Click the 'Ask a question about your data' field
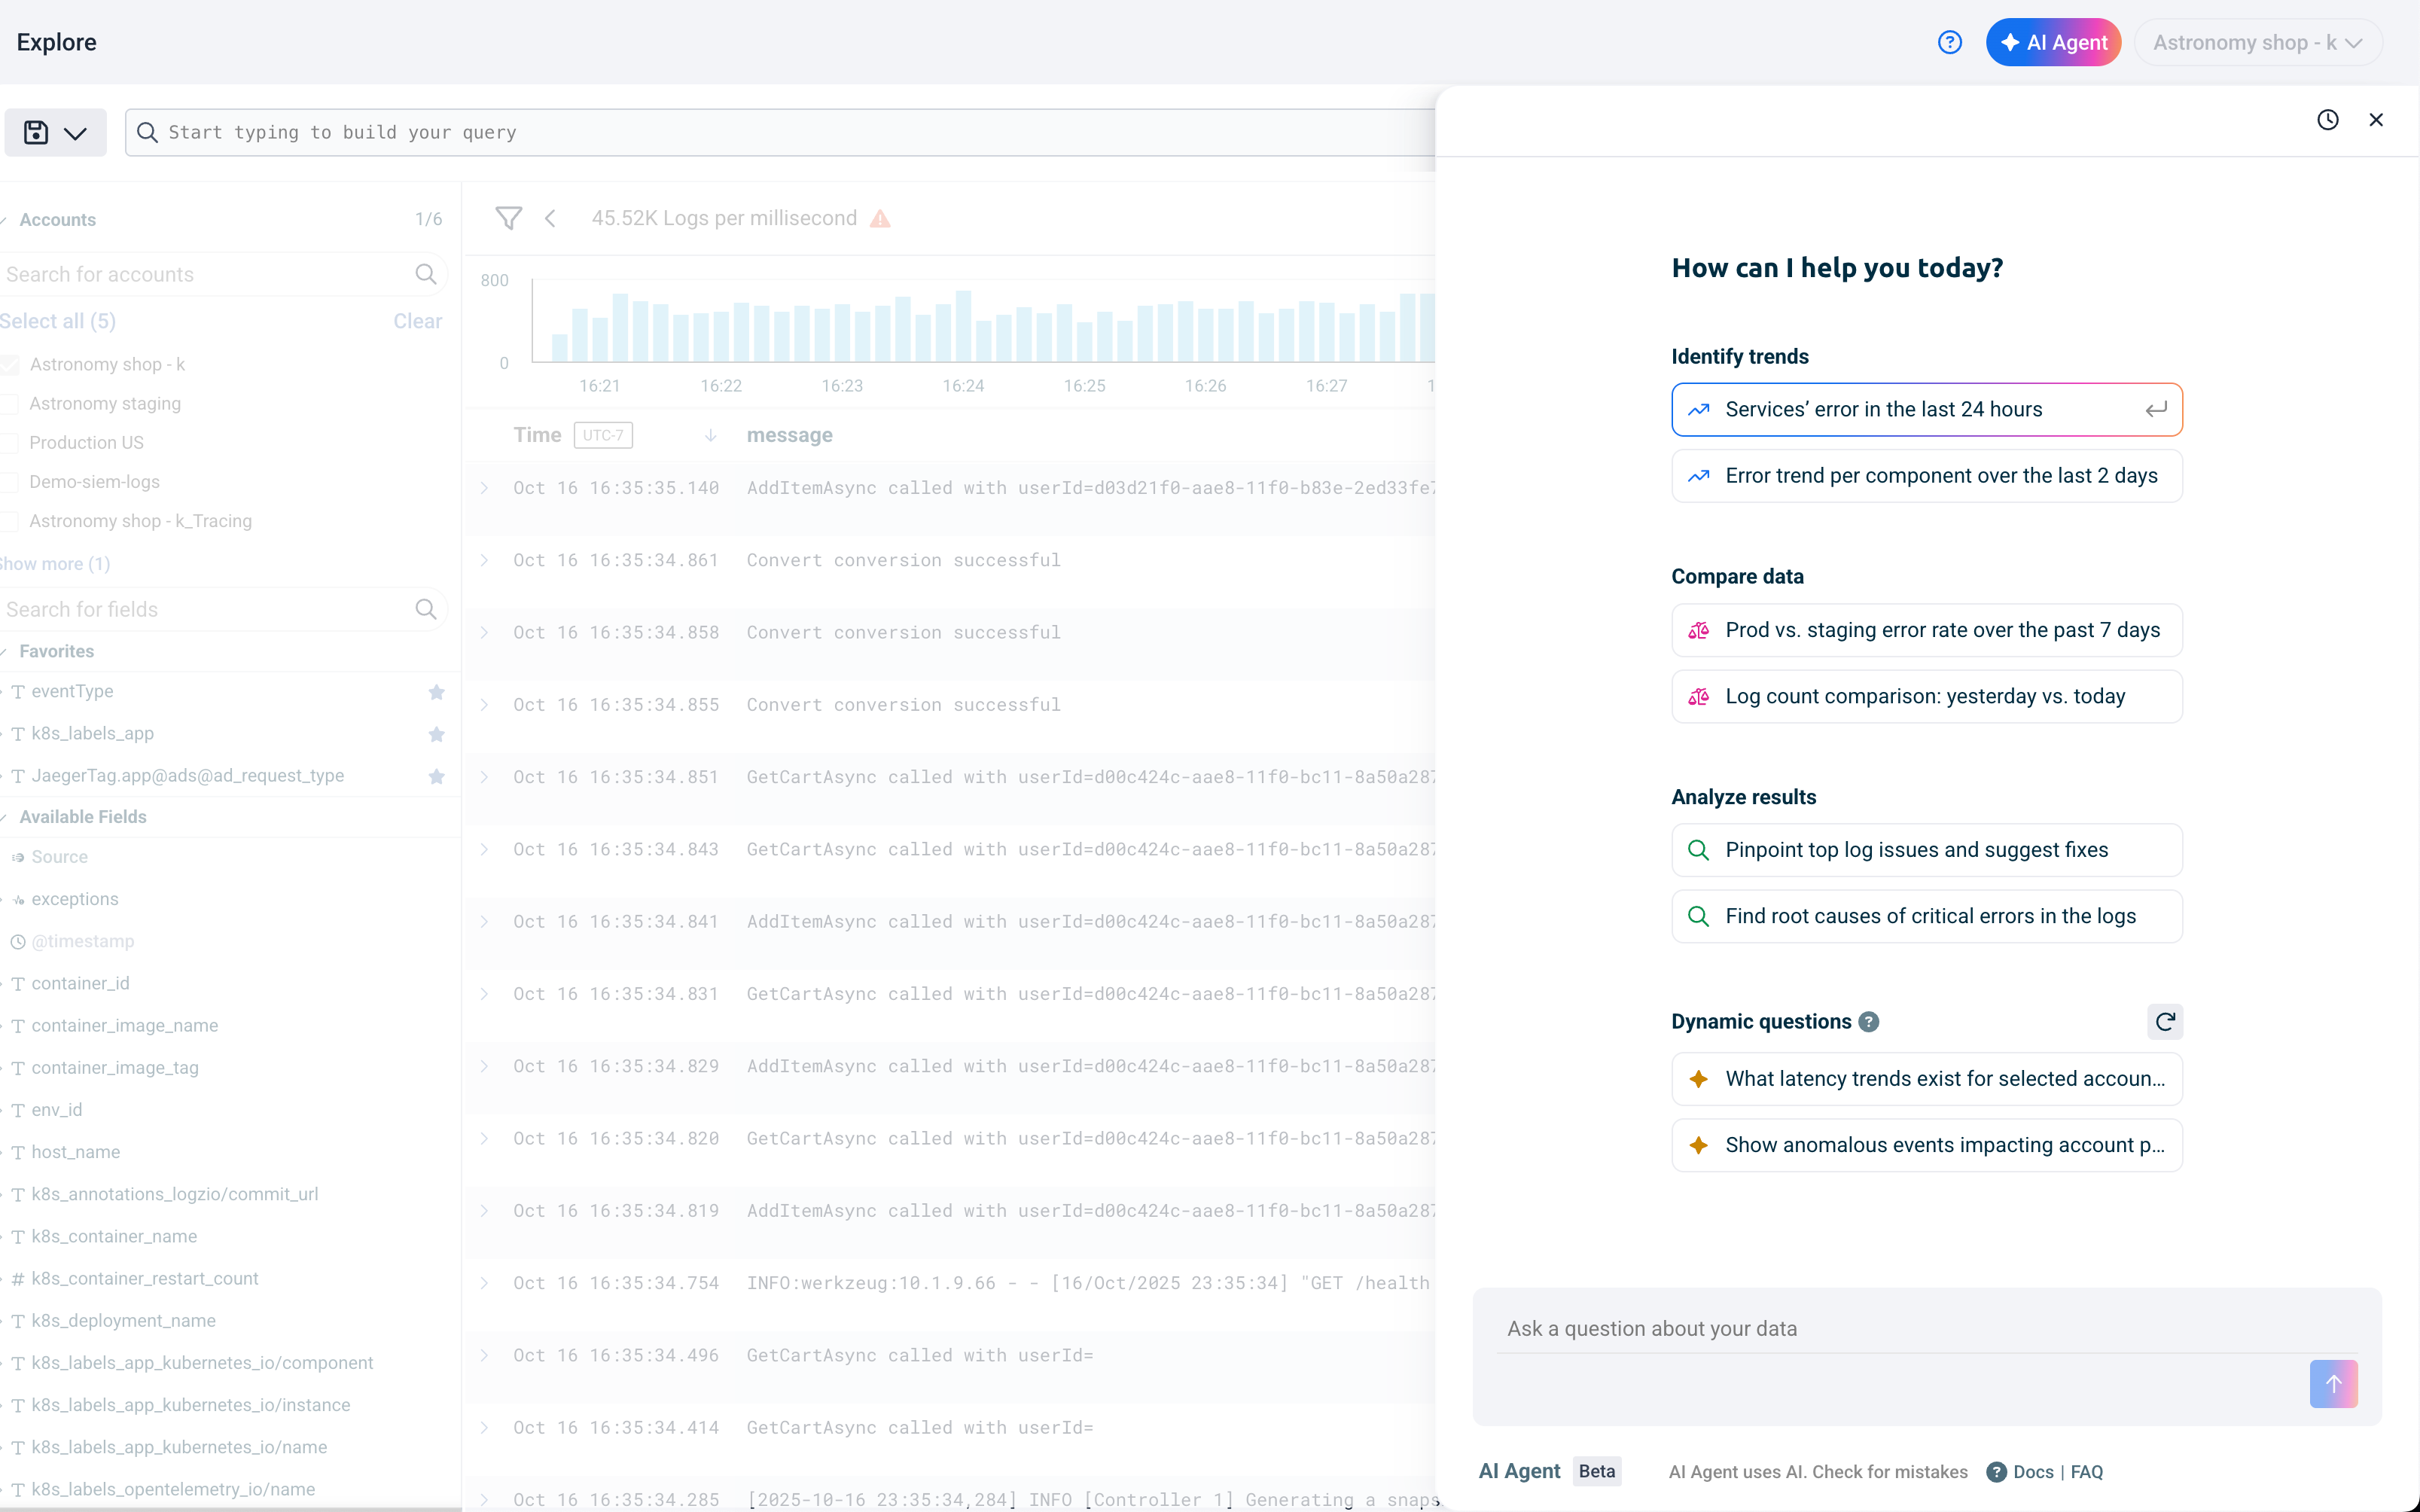Screen dimensions: 2420x1512 coord(1900,1328)
